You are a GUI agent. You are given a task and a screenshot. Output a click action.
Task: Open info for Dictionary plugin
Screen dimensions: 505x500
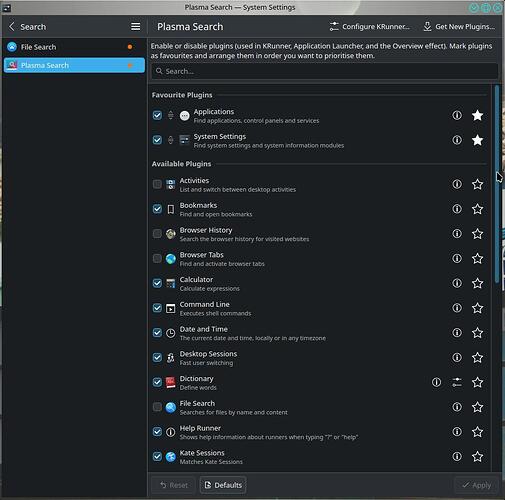click(x=436, y=382)
